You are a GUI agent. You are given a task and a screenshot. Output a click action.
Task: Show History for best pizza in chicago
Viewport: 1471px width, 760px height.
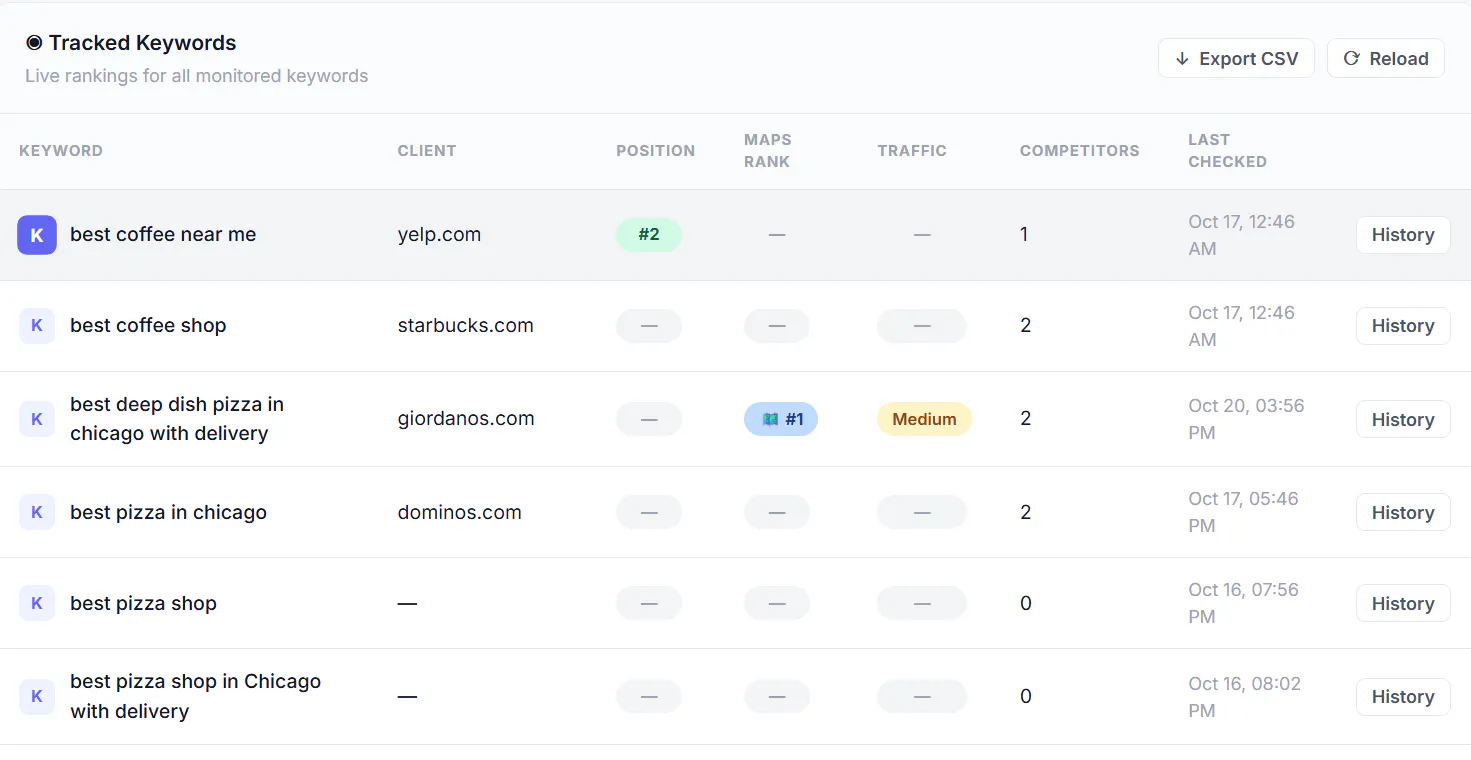click(x=1403, y=512)
